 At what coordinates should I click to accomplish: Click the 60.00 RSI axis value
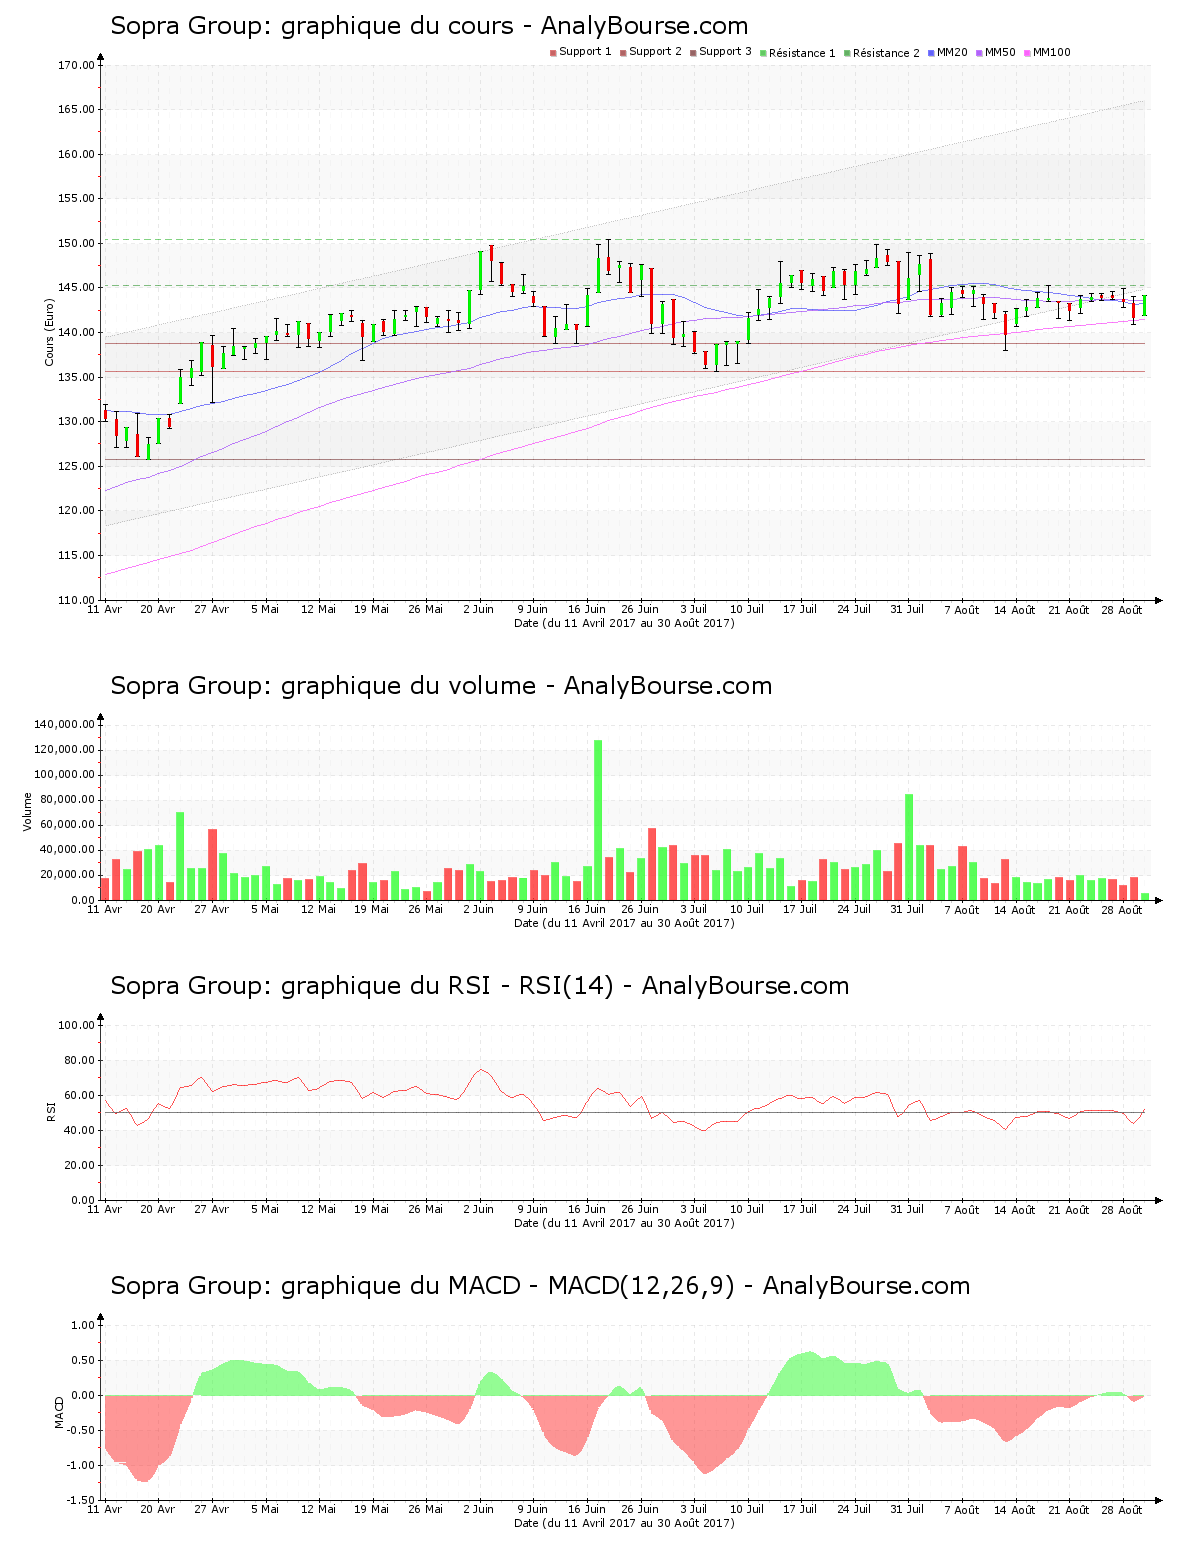(x=79, y=1095)
